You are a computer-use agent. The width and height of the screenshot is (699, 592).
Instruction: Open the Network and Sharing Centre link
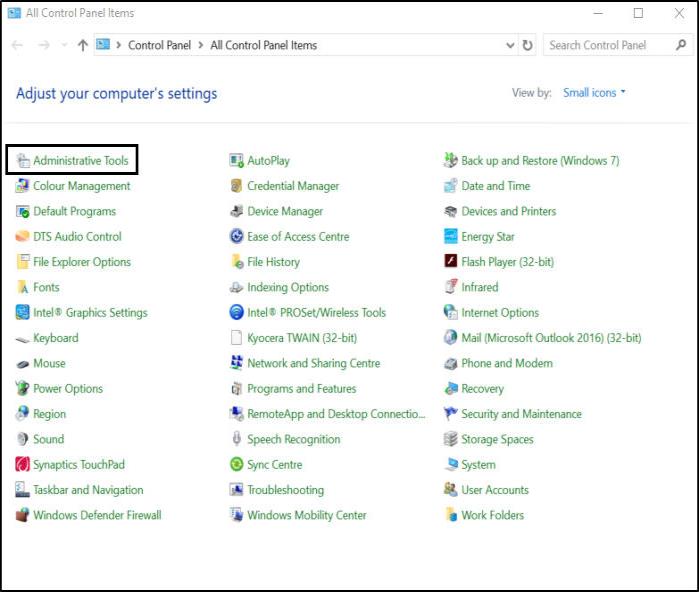click(x=313, y=364)
